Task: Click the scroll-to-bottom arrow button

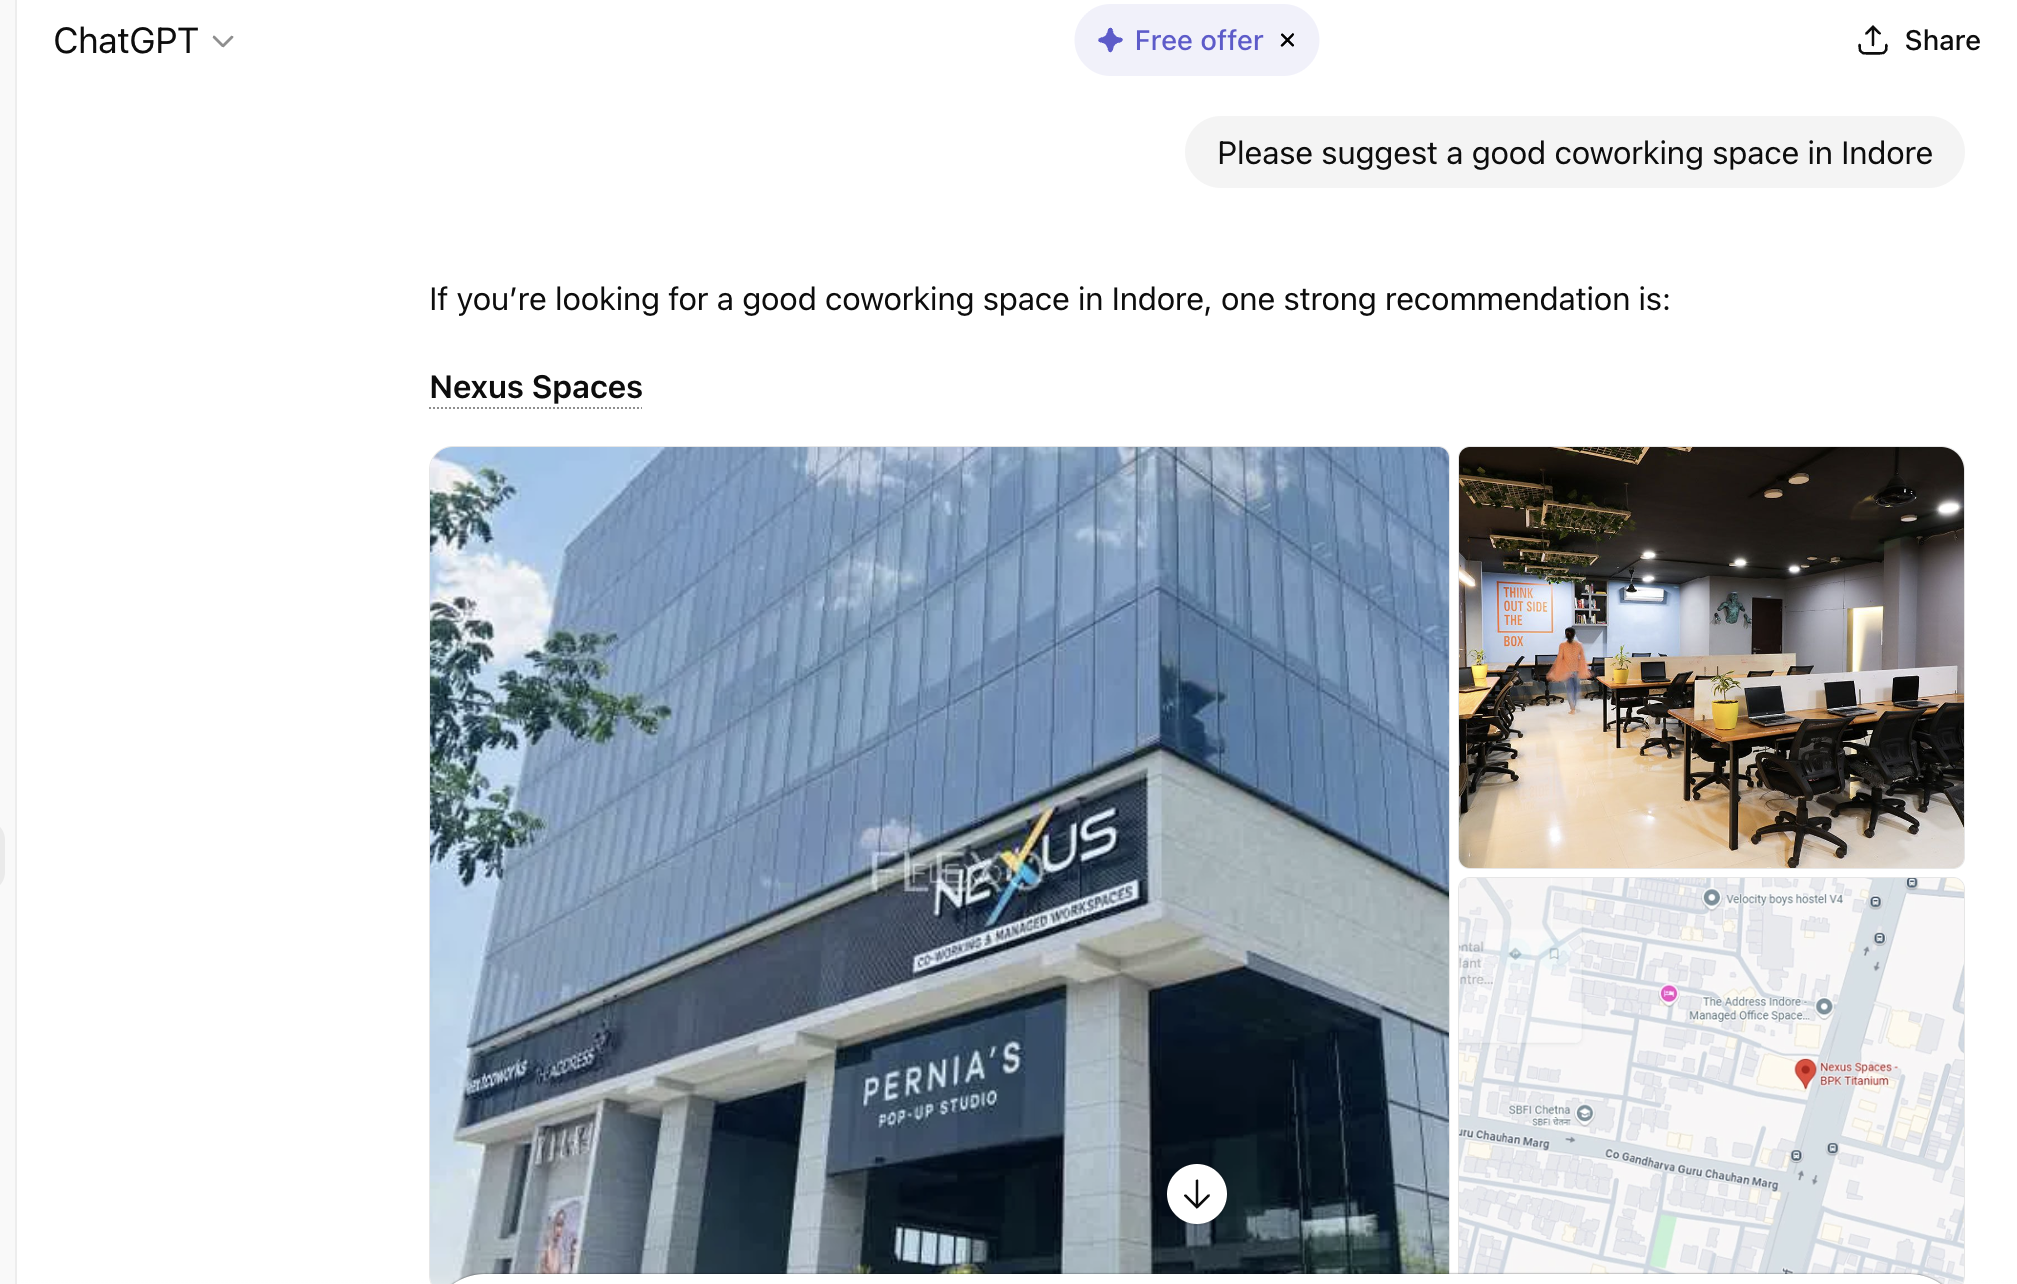Action: click(x=1197, y=1194)
